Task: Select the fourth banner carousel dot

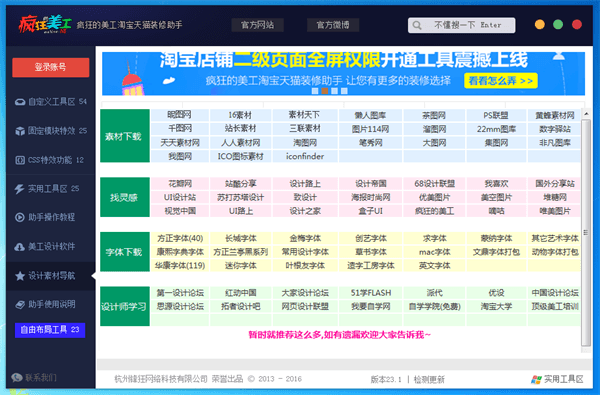Action: pos(344,91)
